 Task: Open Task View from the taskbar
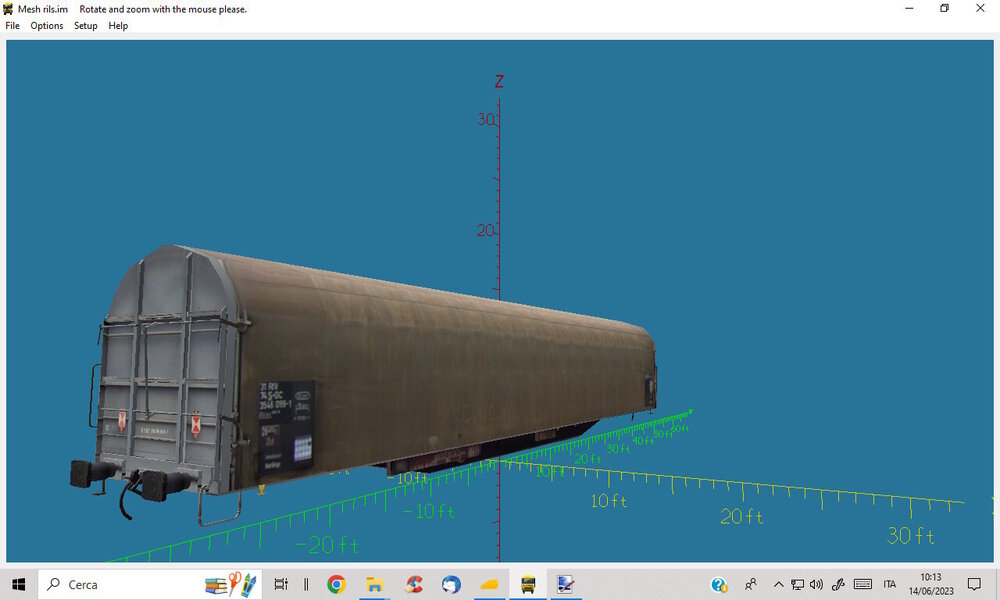tap(281, 584)
